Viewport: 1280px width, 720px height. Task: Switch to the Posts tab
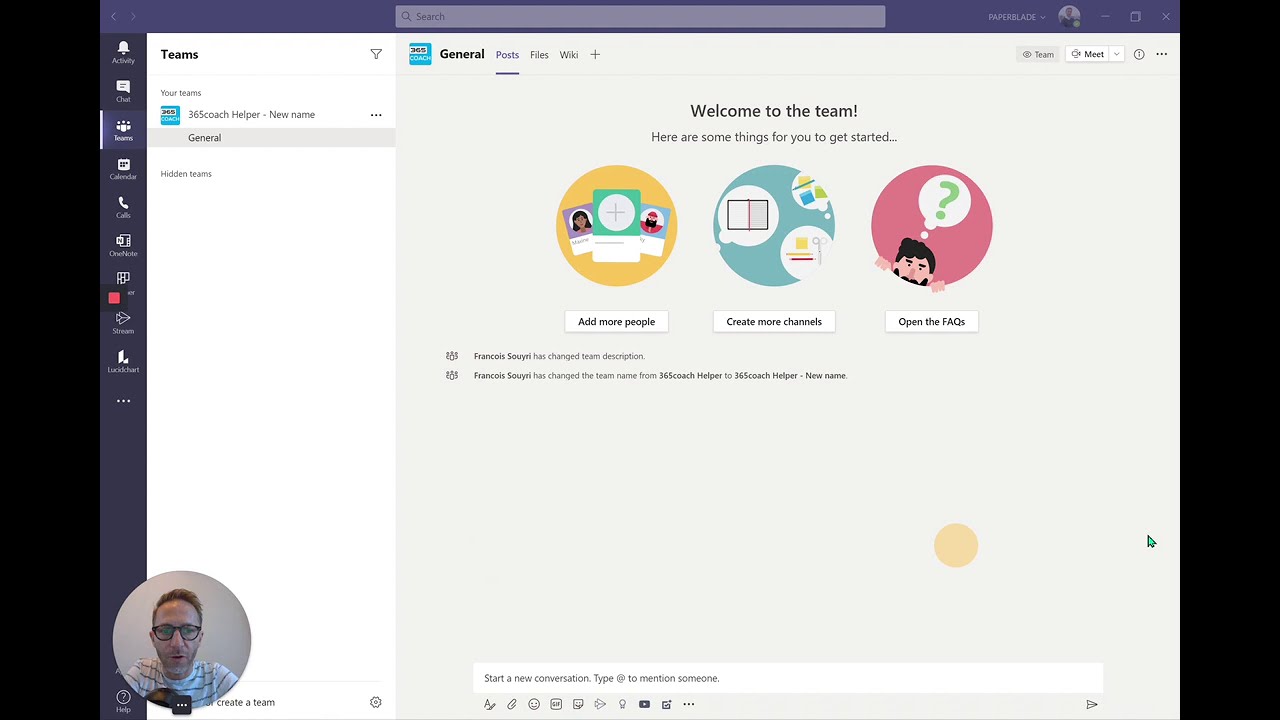point(507,55)
